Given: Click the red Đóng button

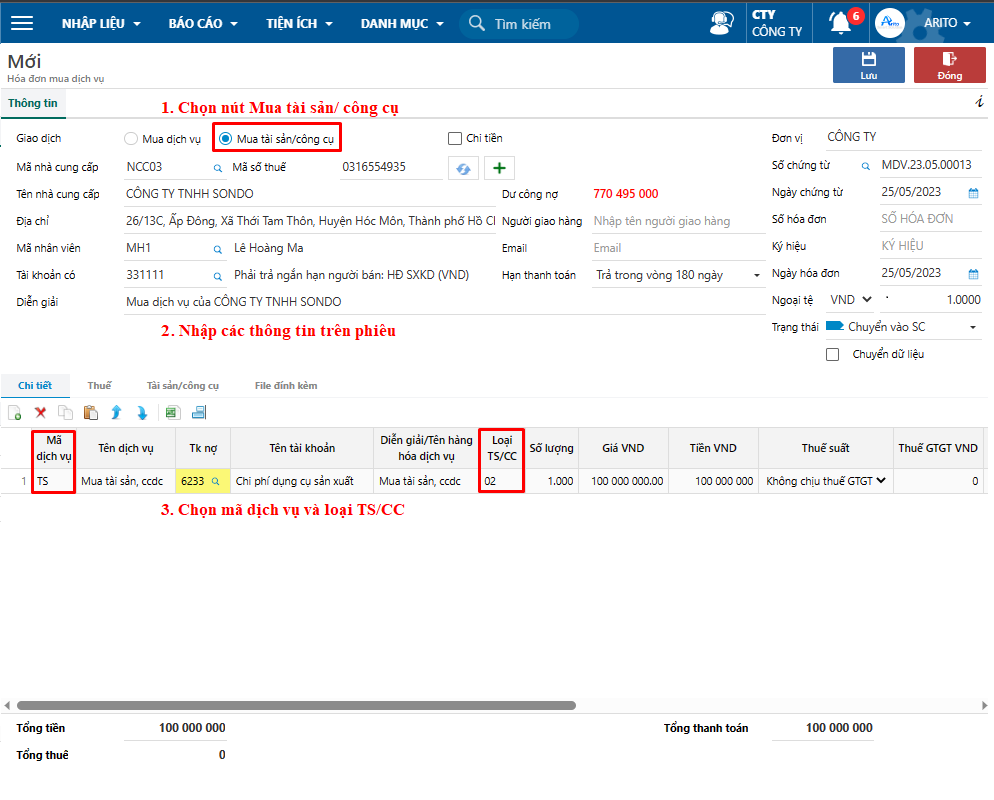Looking at the screenshot, I should pos(949,65).
